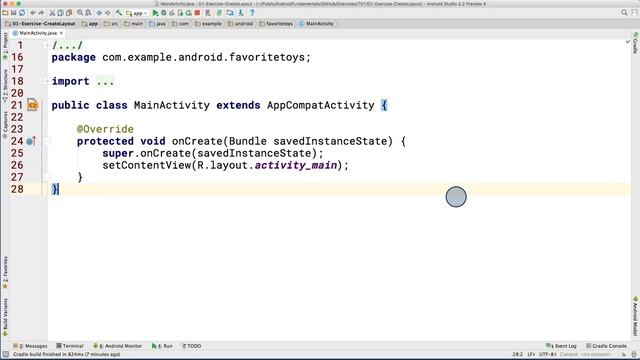640x360 pixels.
Task: Open the Captures tool window tab
Action: click(x=5, y=124)
